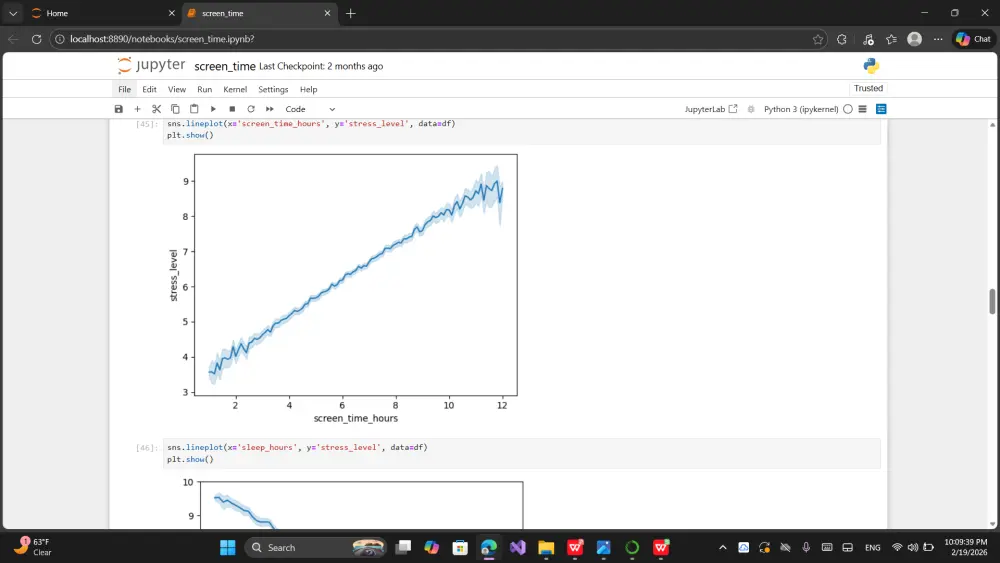Click the taskbar Search box

pos(316,547)
